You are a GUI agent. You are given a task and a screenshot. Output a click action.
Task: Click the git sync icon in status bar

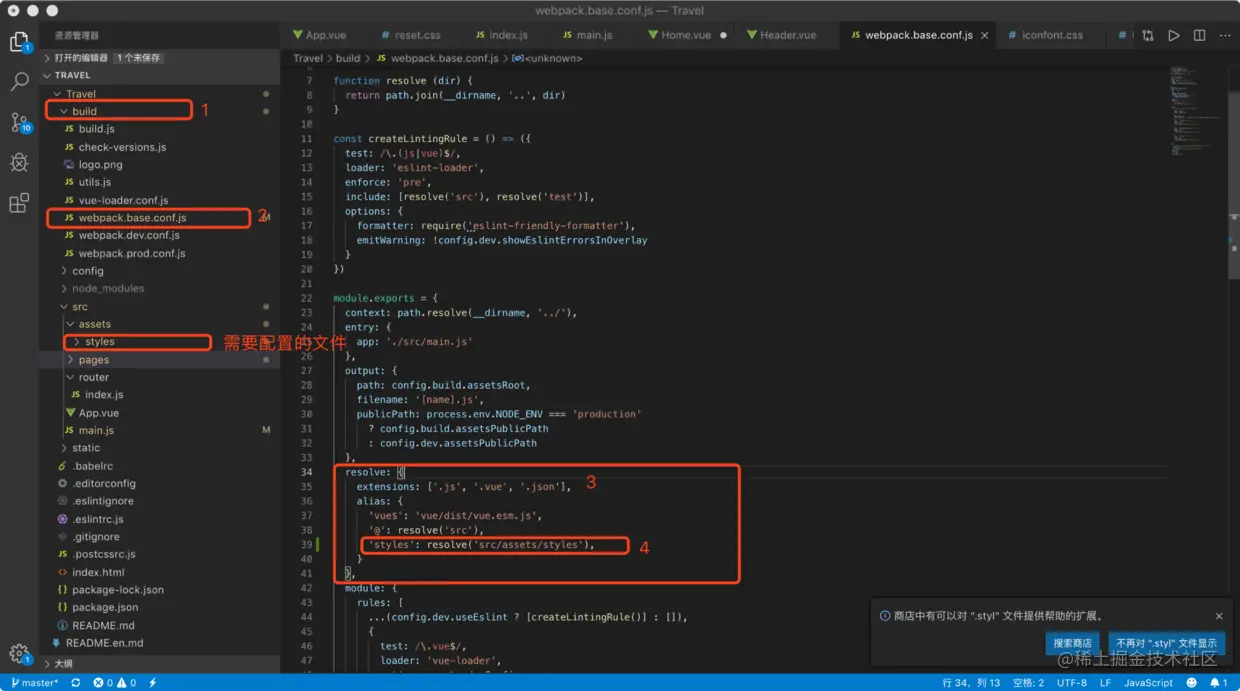(75, 683)
